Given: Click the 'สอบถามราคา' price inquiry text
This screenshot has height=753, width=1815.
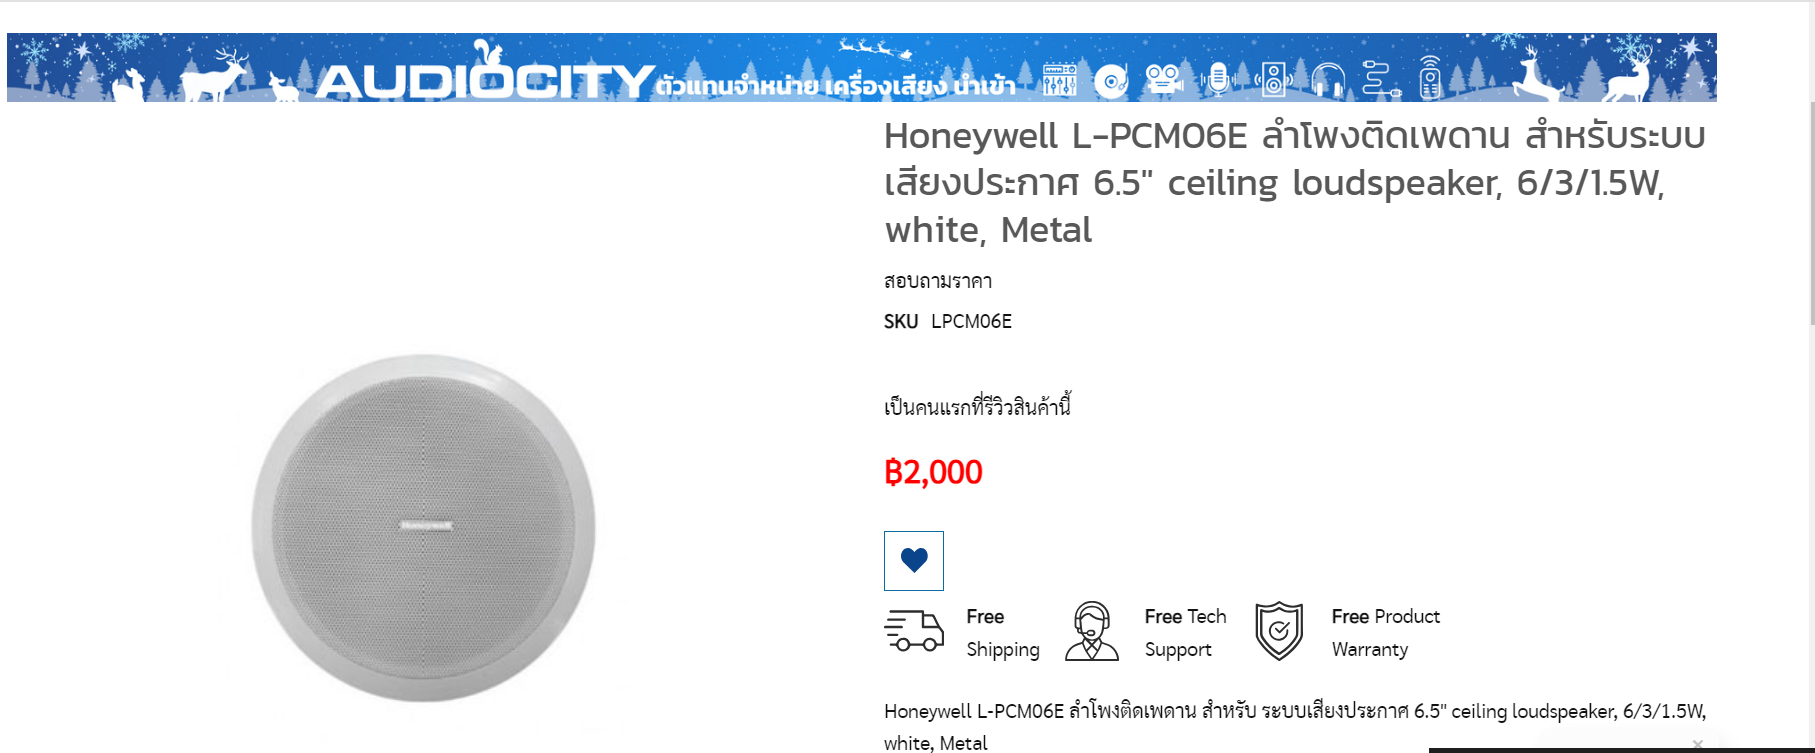Looking at the screenshot, I should click(938, 281).
